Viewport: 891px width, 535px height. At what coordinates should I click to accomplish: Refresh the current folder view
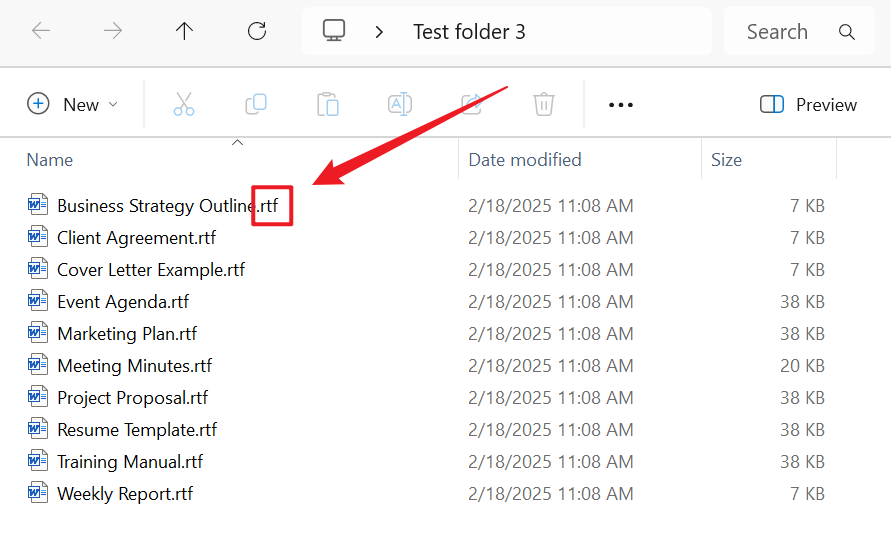pyautogui.click(x=257, y=31)
